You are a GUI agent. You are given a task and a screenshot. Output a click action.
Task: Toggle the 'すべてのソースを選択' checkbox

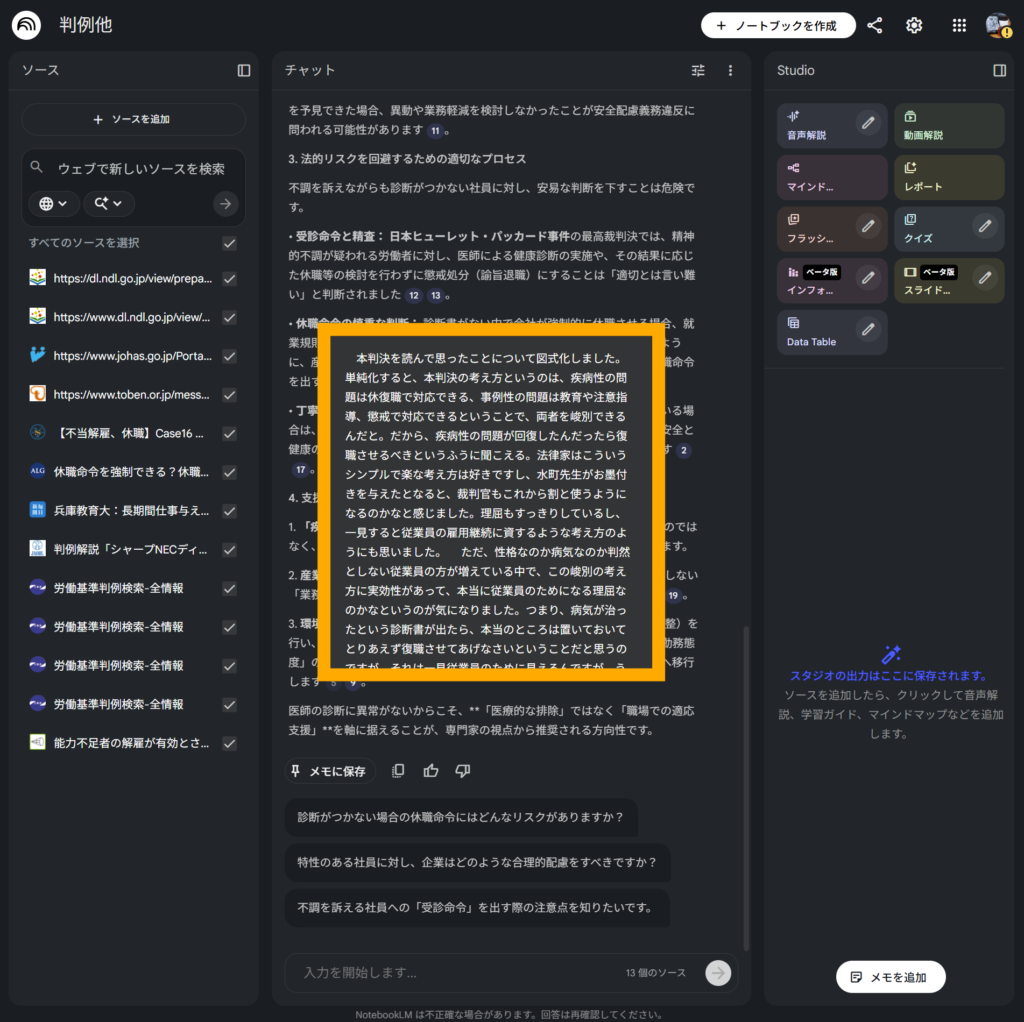[x=229, y=243]
